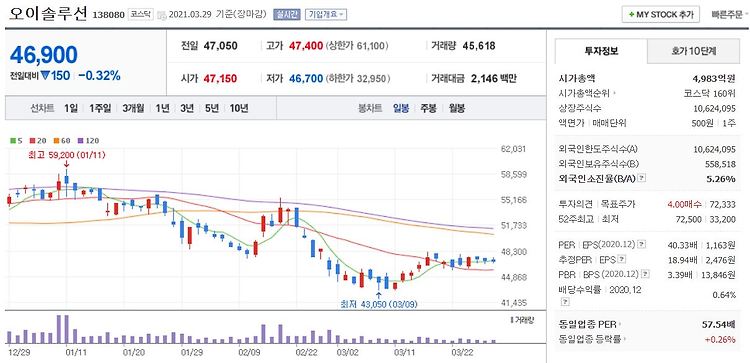This screenshot has width=750, height=363.
Task: Select the 1년 line chart period
Action: [162, 108]
